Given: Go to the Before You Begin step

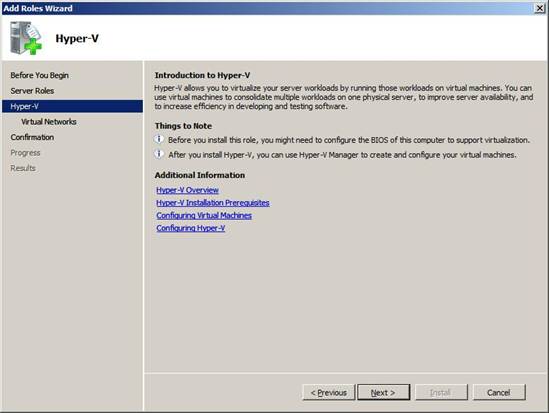Looking at the screenshot, I should click(40, 75).
